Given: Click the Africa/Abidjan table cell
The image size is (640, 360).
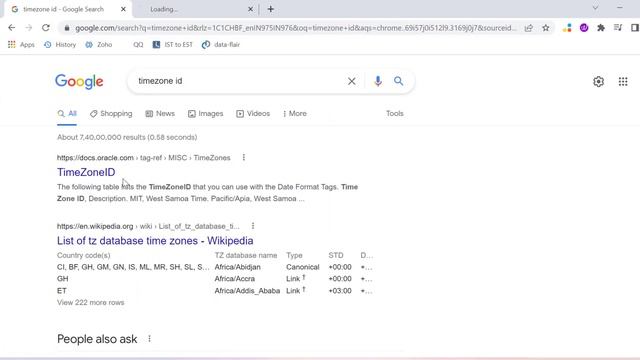Looking at the screenshot, I should (x=238, y=267).
